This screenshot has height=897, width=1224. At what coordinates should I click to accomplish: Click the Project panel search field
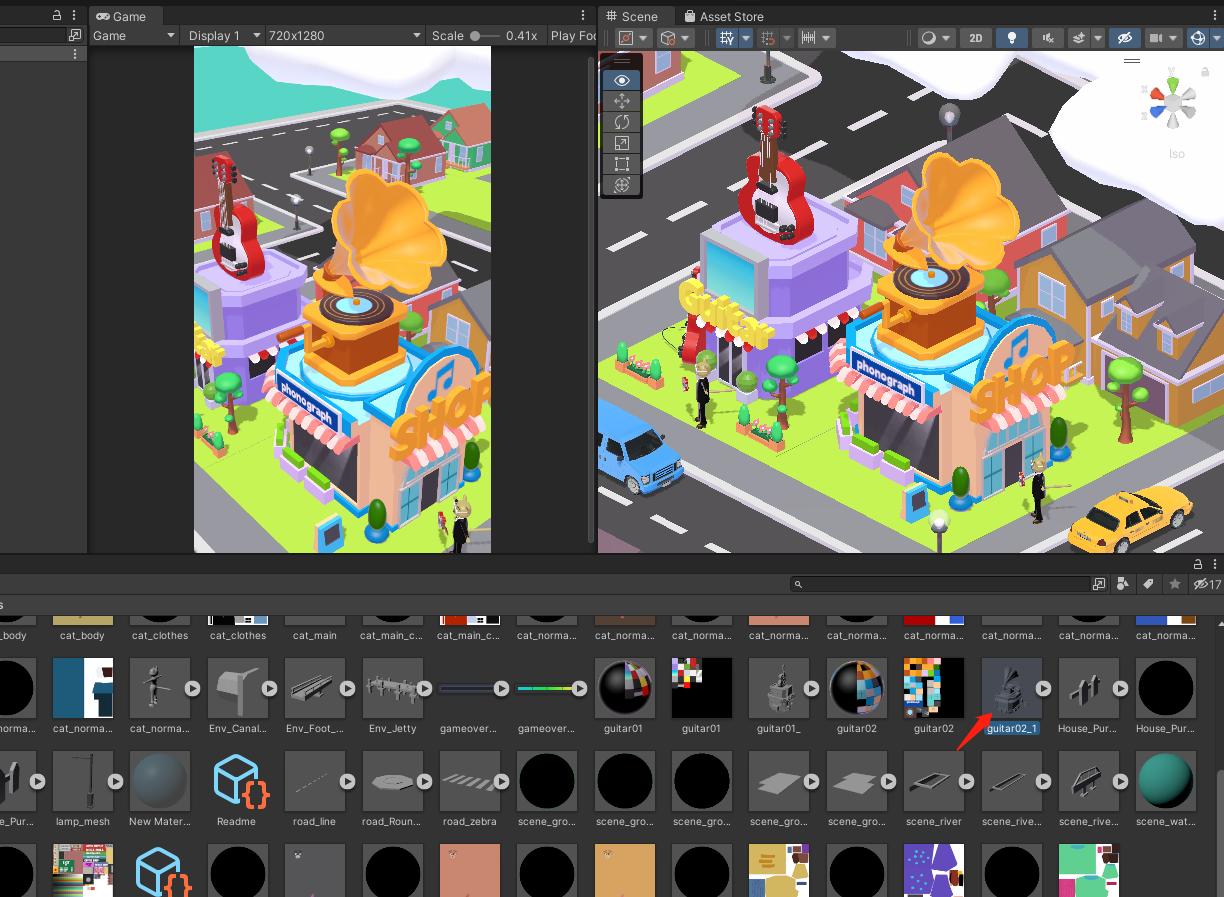coord(939,584)
